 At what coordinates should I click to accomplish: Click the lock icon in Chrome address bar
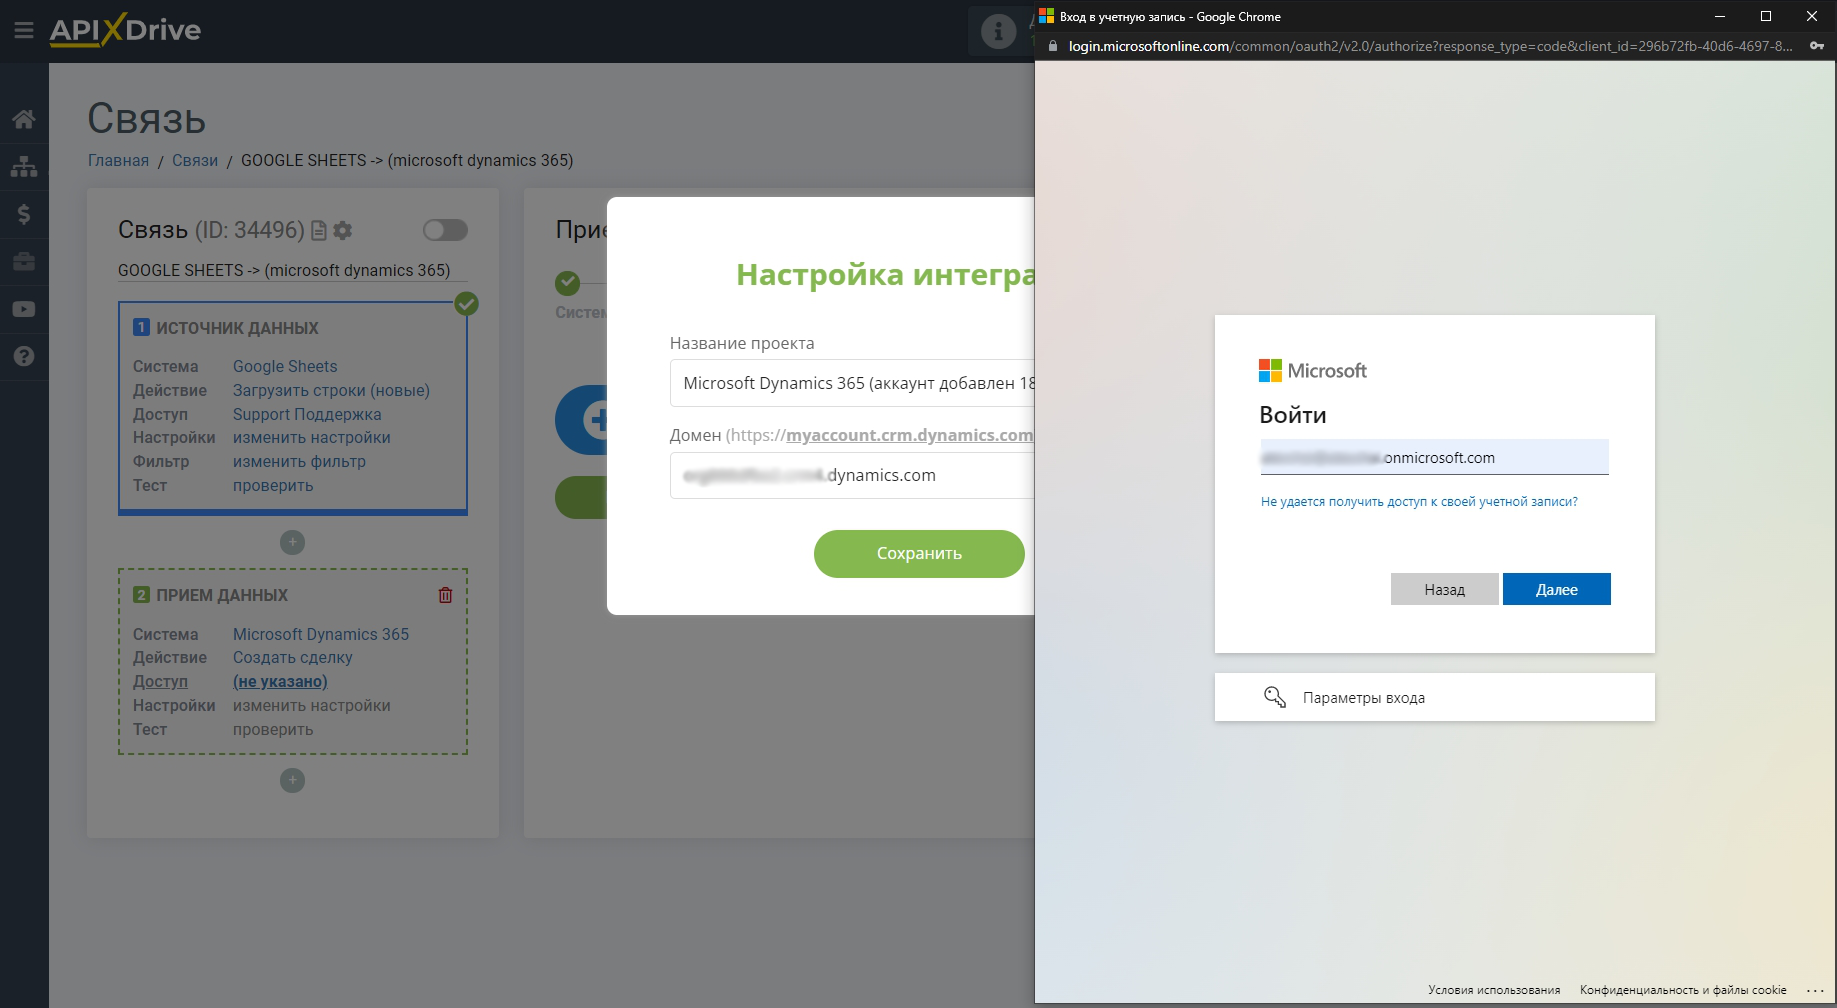(x=1052, y=46)
